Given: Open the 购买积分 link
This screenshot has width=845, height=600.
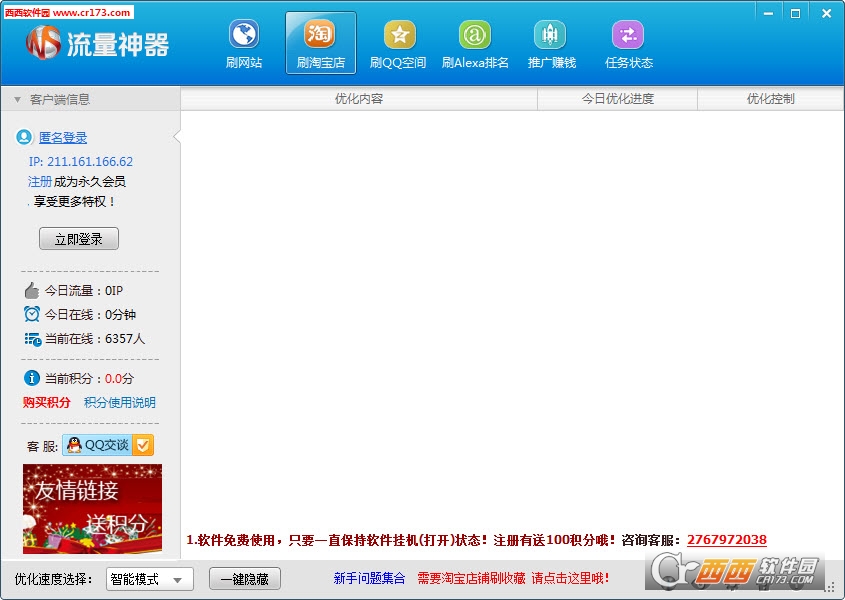Looking at the screenshot, I should [47, 403].
